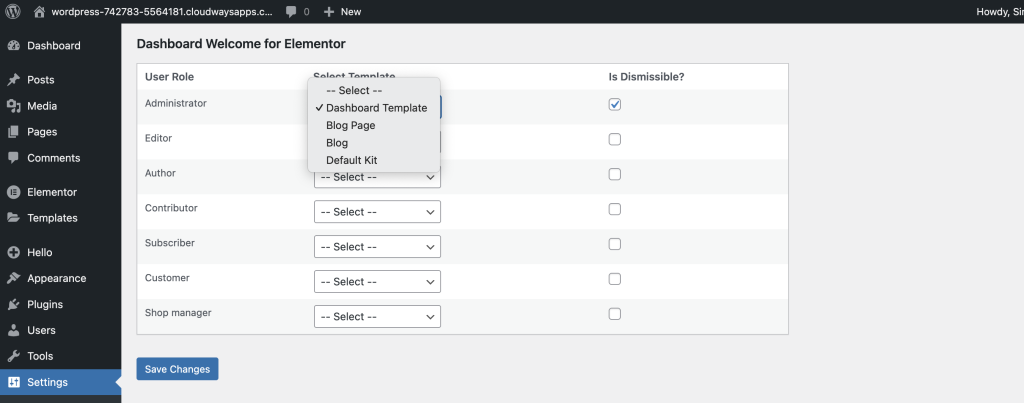Click the site home icon in admin bar
1024x403 pixels.
pyautogui.click(x=39, y=12)
